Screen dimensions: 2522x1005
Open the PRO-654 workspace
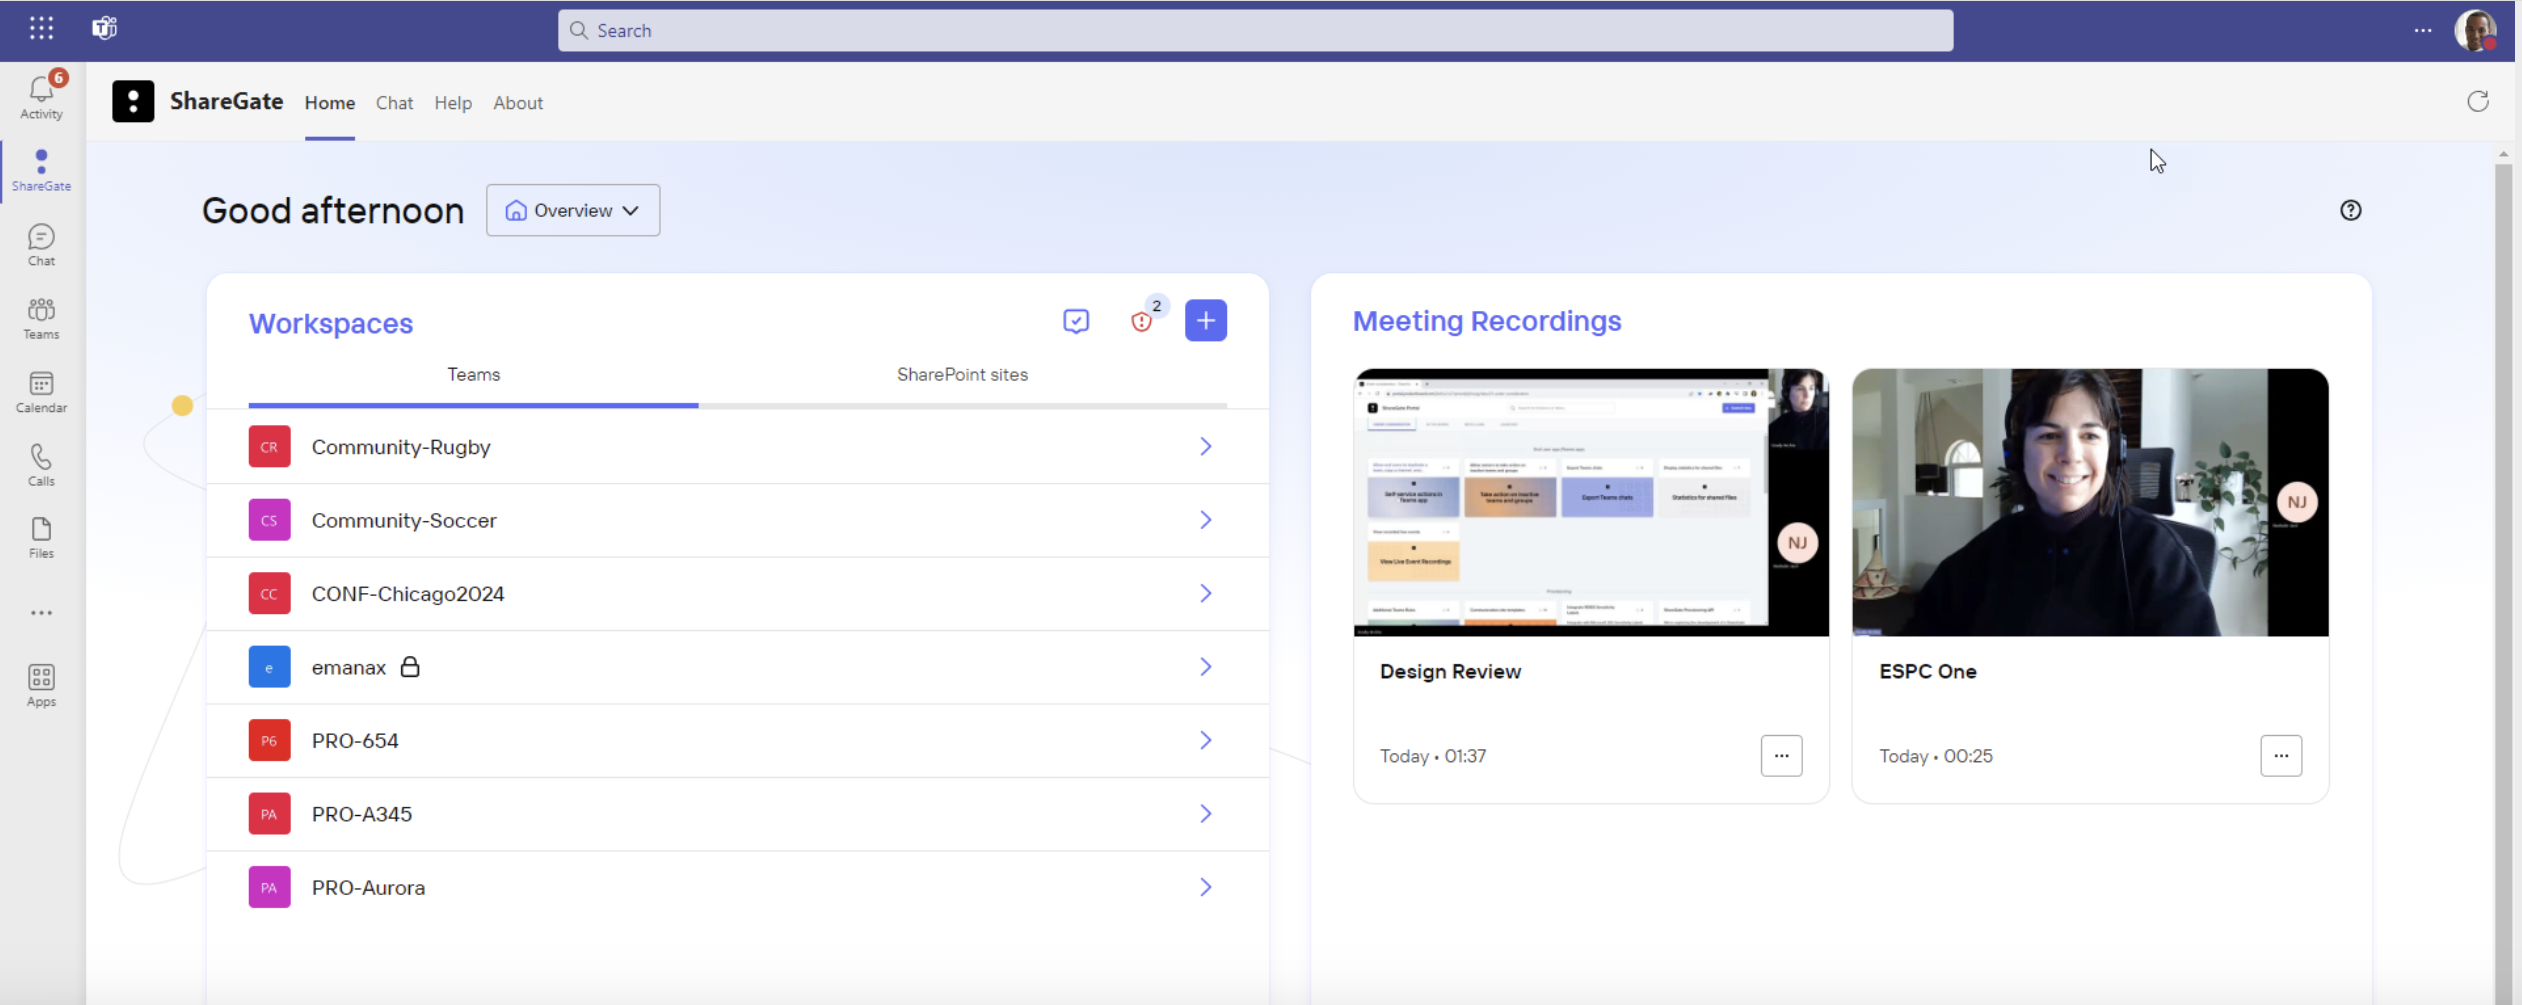coord(738,741)
